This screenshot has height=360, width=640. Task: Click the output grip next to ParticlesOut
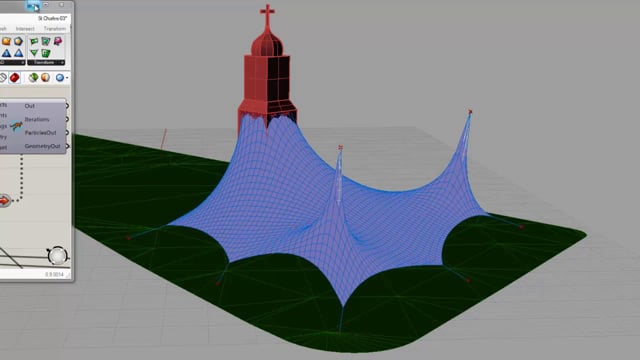67,133
